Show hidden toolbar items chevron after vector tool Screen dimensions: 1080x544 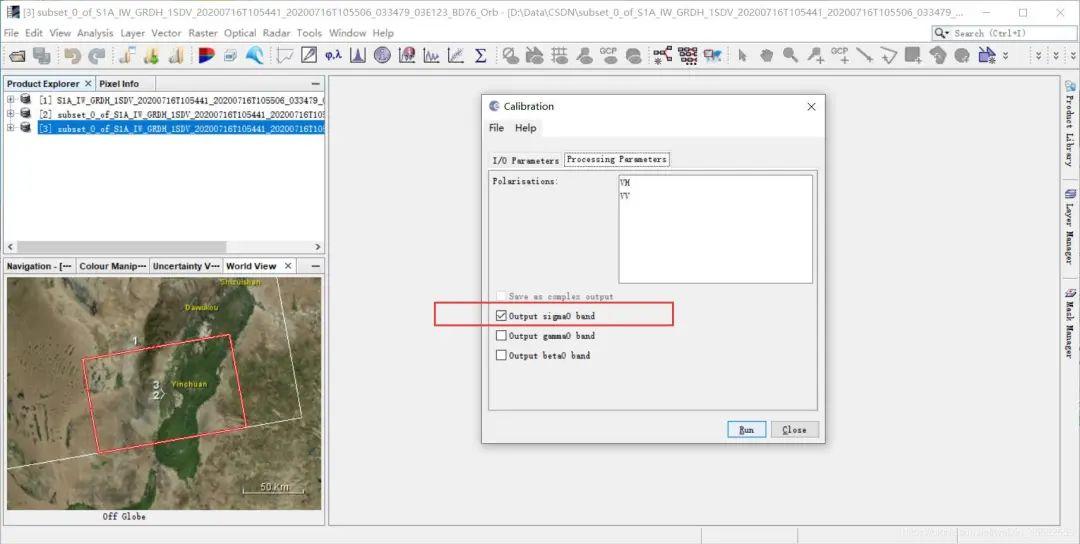[x=1006, y=56]
